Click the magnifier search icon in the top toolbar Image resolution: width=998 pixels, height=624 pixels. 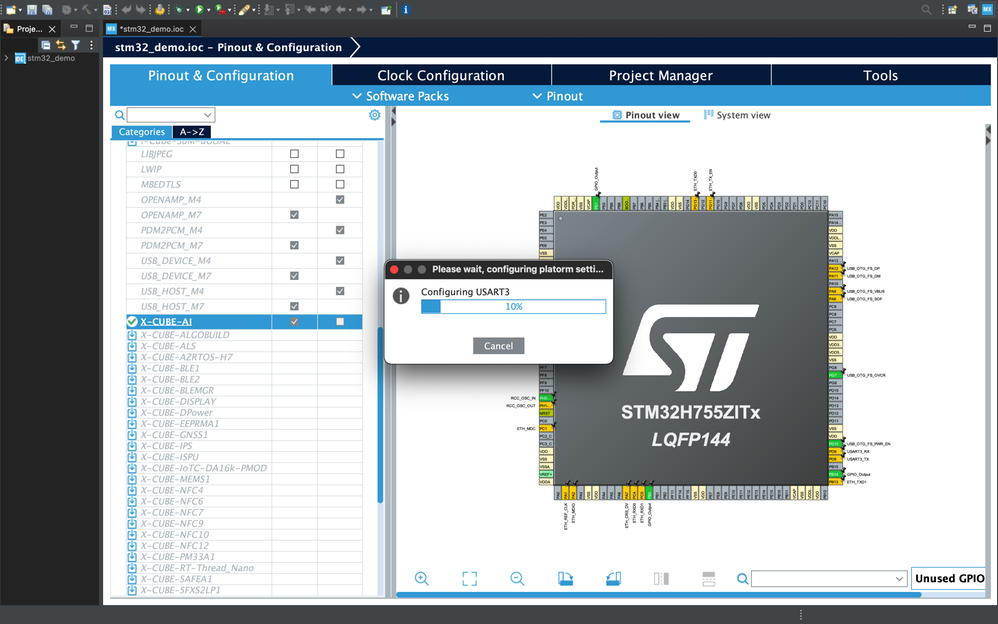(927, 10)
